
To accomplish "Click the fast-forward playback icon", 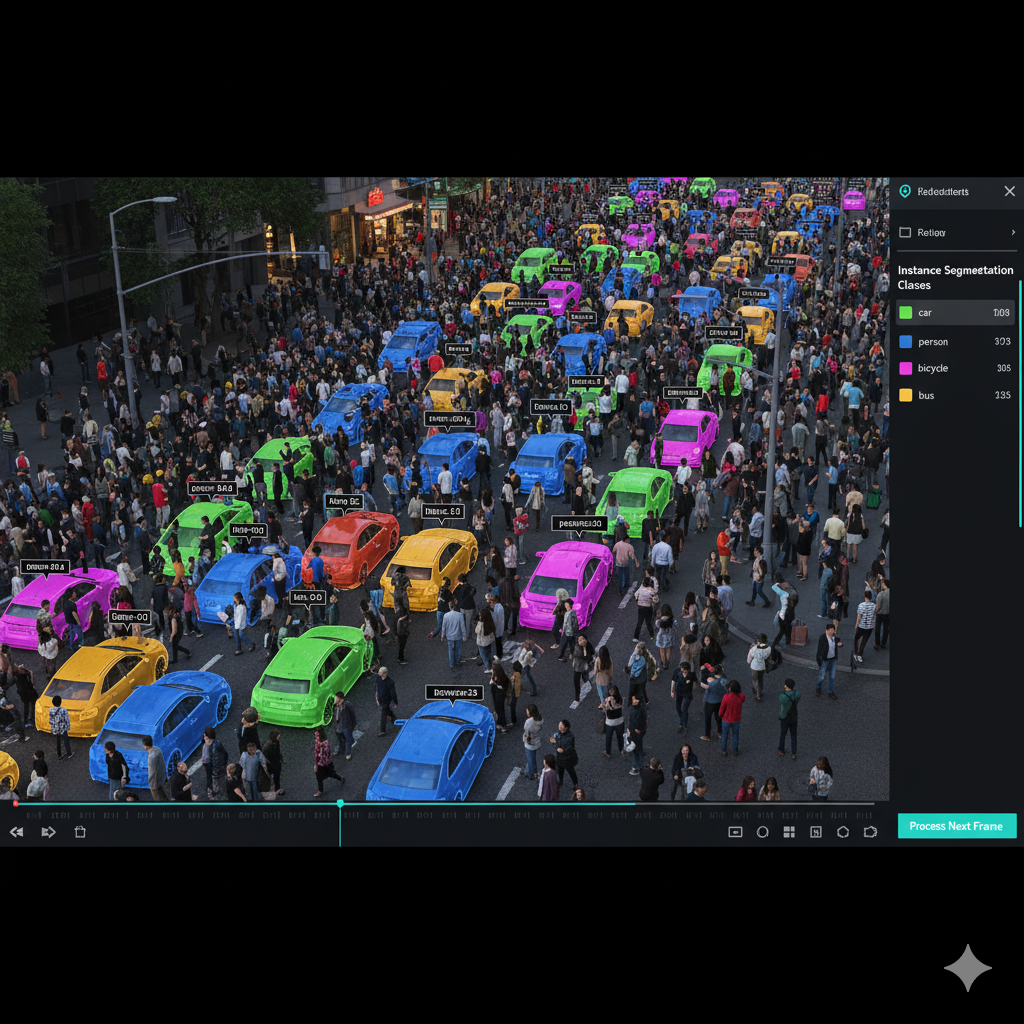I will click(x=48, y=832).
